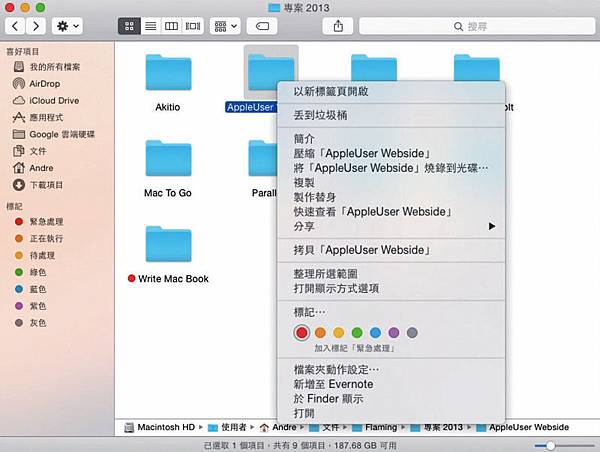The image size is (600, 452).
Task: Open 應用程式 in the sidebar
Action: pos(38,117)
